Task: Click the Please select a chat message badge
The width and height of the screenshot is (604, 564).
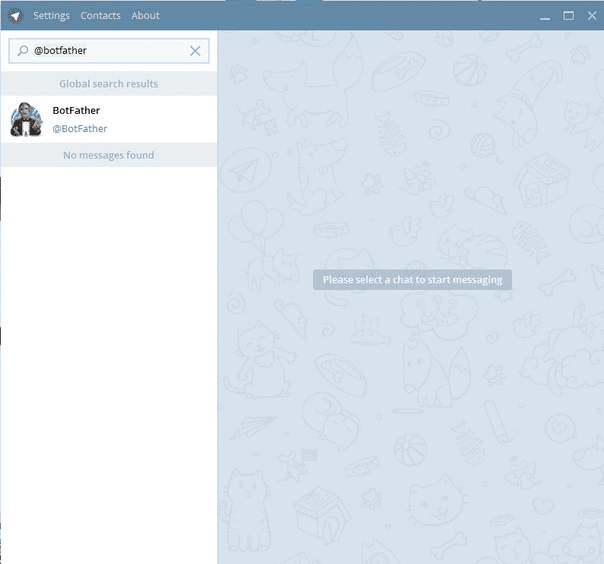Action: [x=412, y=280]
